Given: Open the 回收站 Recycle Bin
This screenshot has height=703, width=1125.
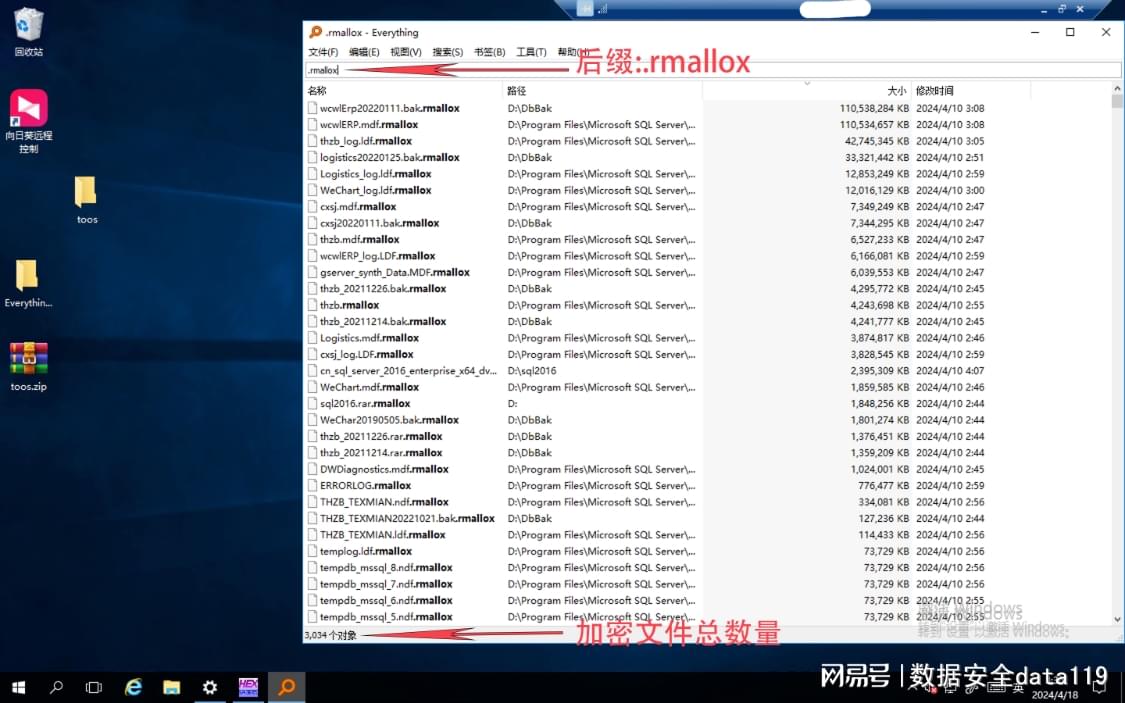Looking at the screenshot, I should 28,25.
